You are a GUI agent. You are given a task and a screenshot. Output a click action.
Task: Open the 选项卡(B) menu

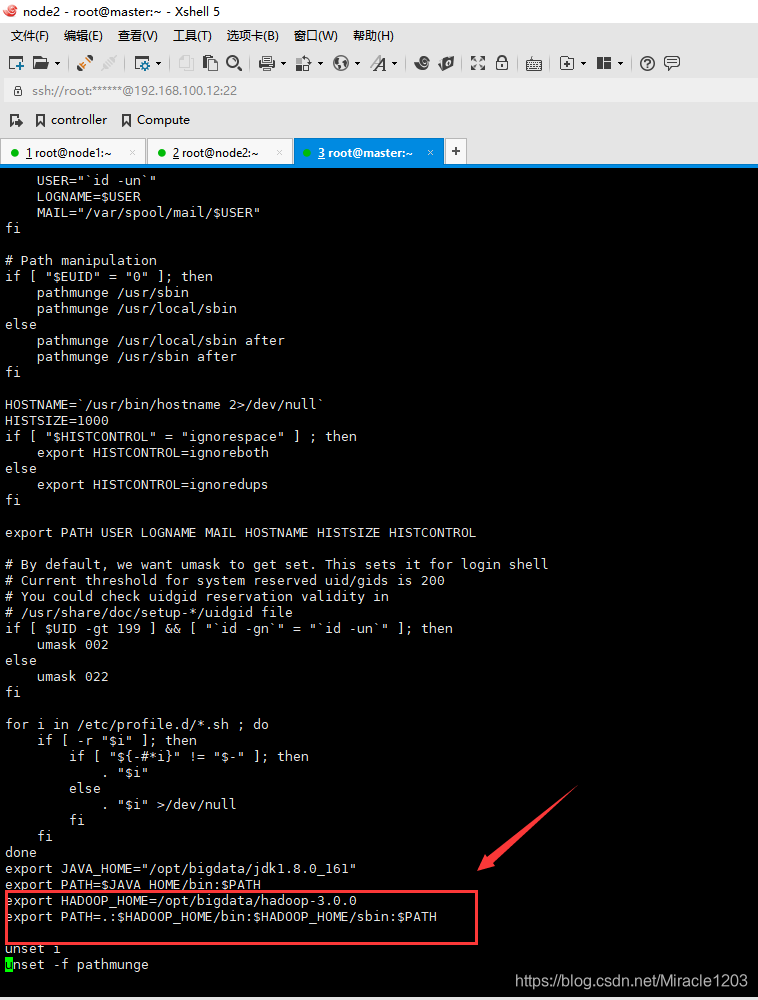[252, 36]
